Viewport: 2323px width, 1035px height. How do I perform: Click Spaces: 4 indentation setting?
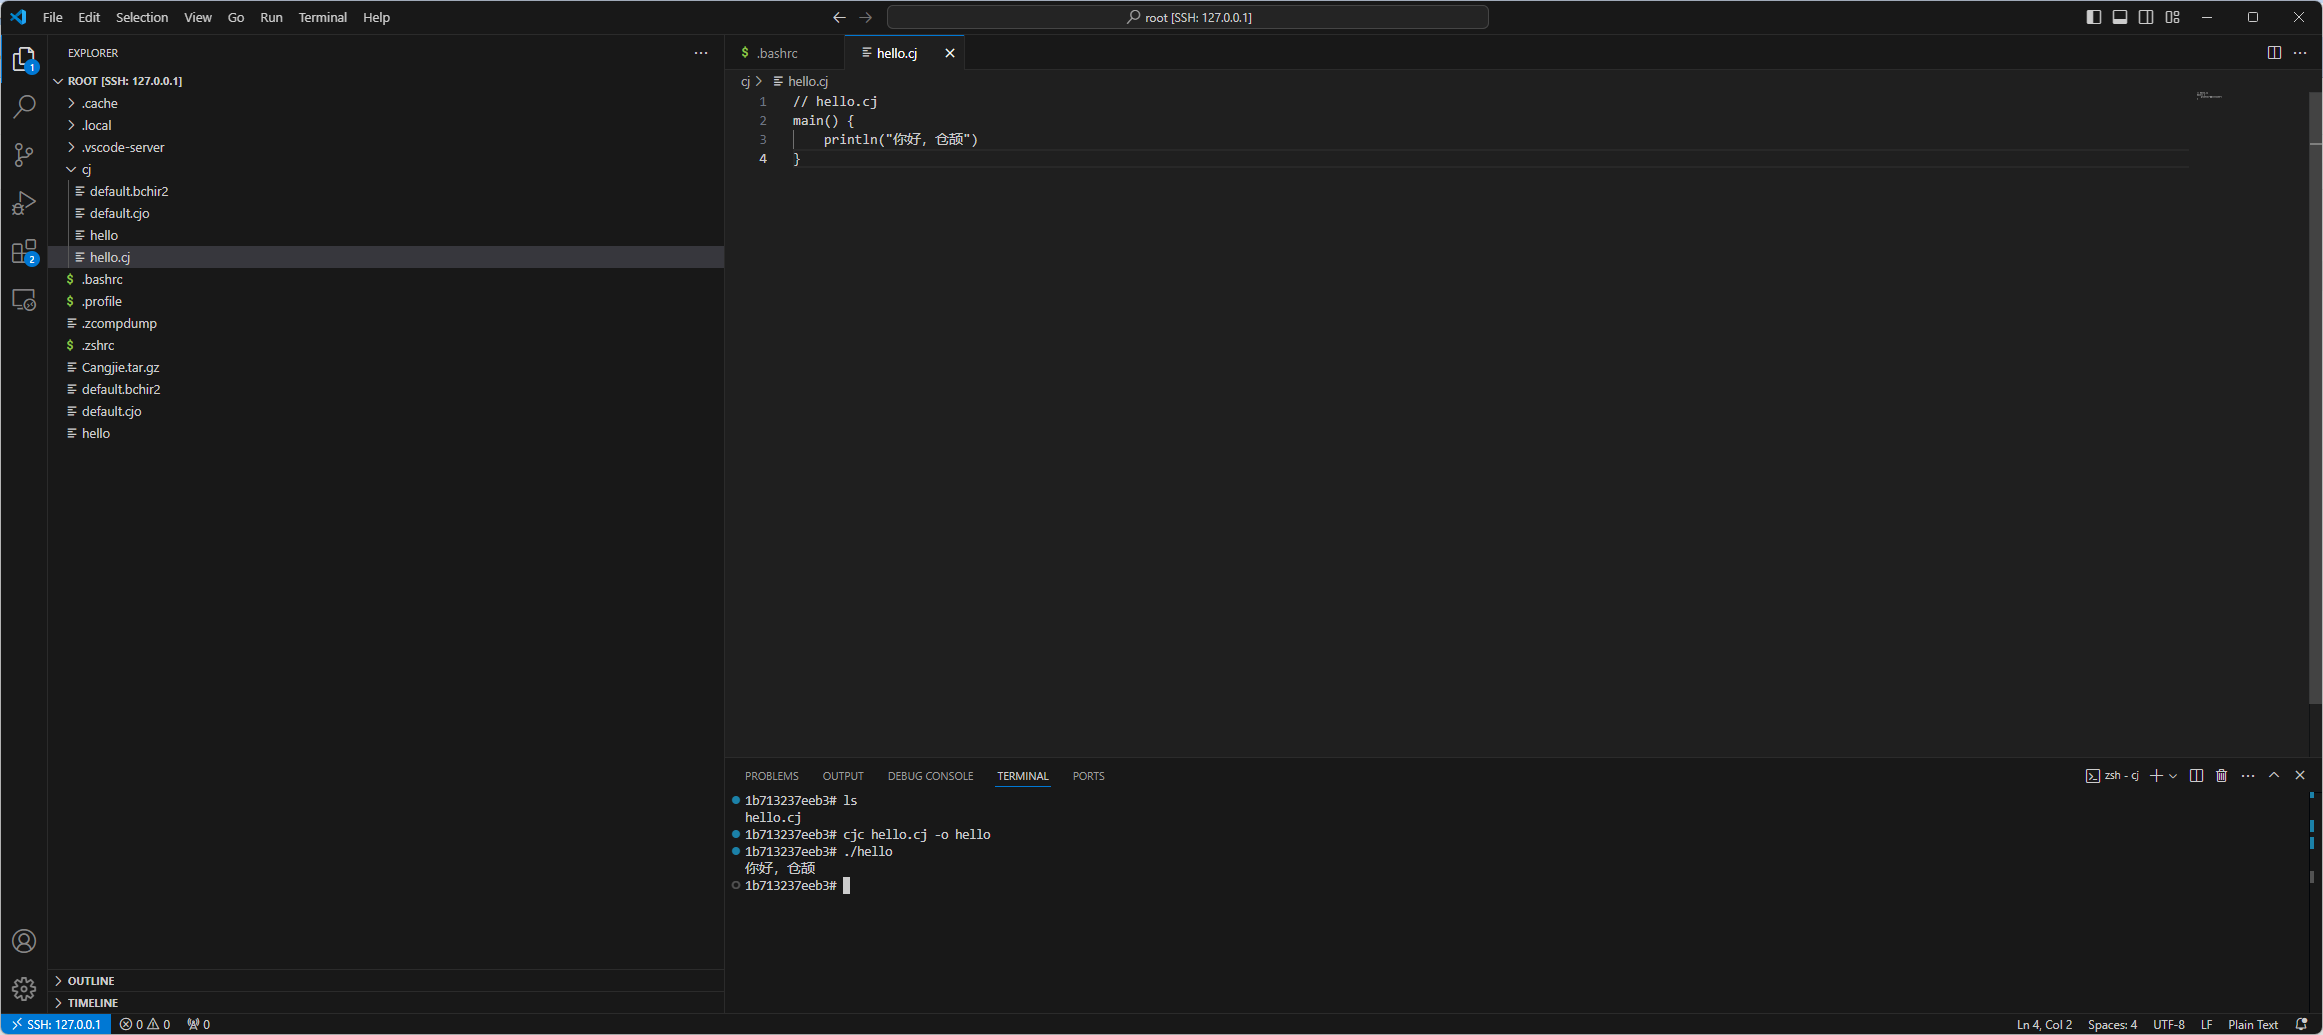tap(2112, 1024)
